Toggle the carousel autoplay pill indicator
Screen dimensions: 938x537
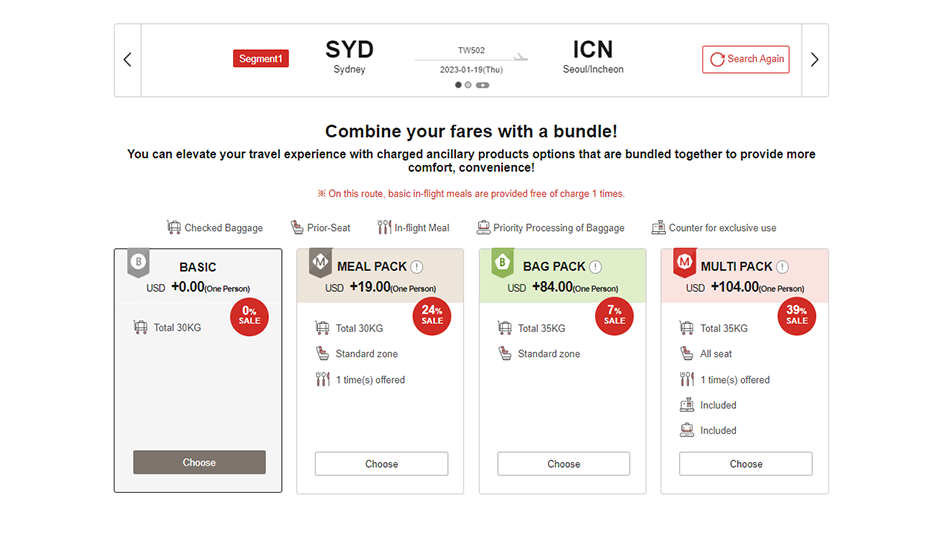point(482,85)
